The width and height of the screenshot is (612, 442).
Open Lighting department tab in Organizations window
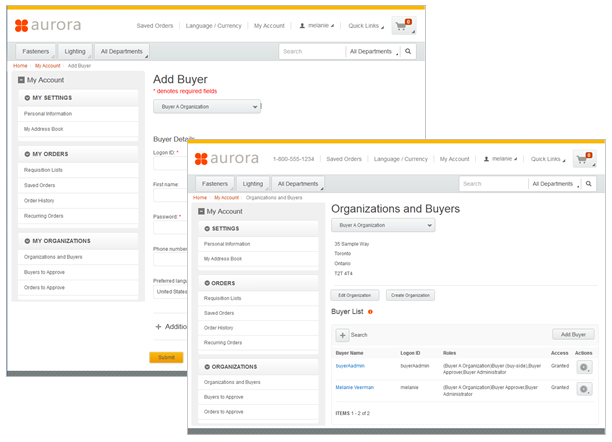[x=253, y=184]
